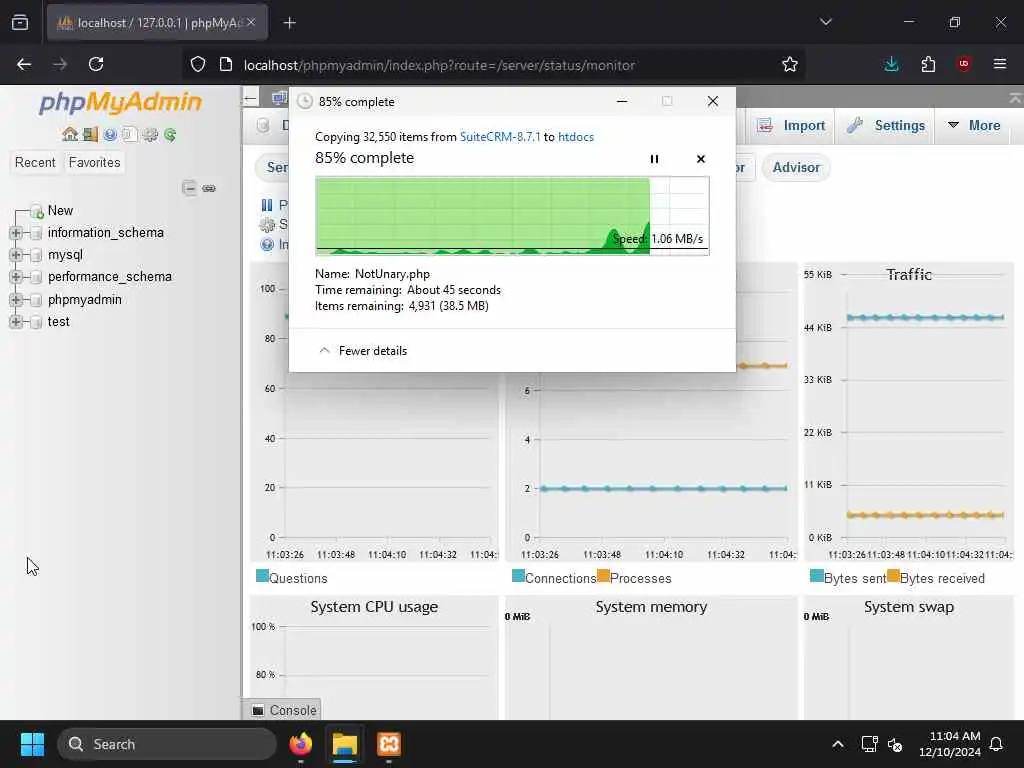Click the New database icon in tree
Screen dimensions: 1024x768
(x=37, y=211)
